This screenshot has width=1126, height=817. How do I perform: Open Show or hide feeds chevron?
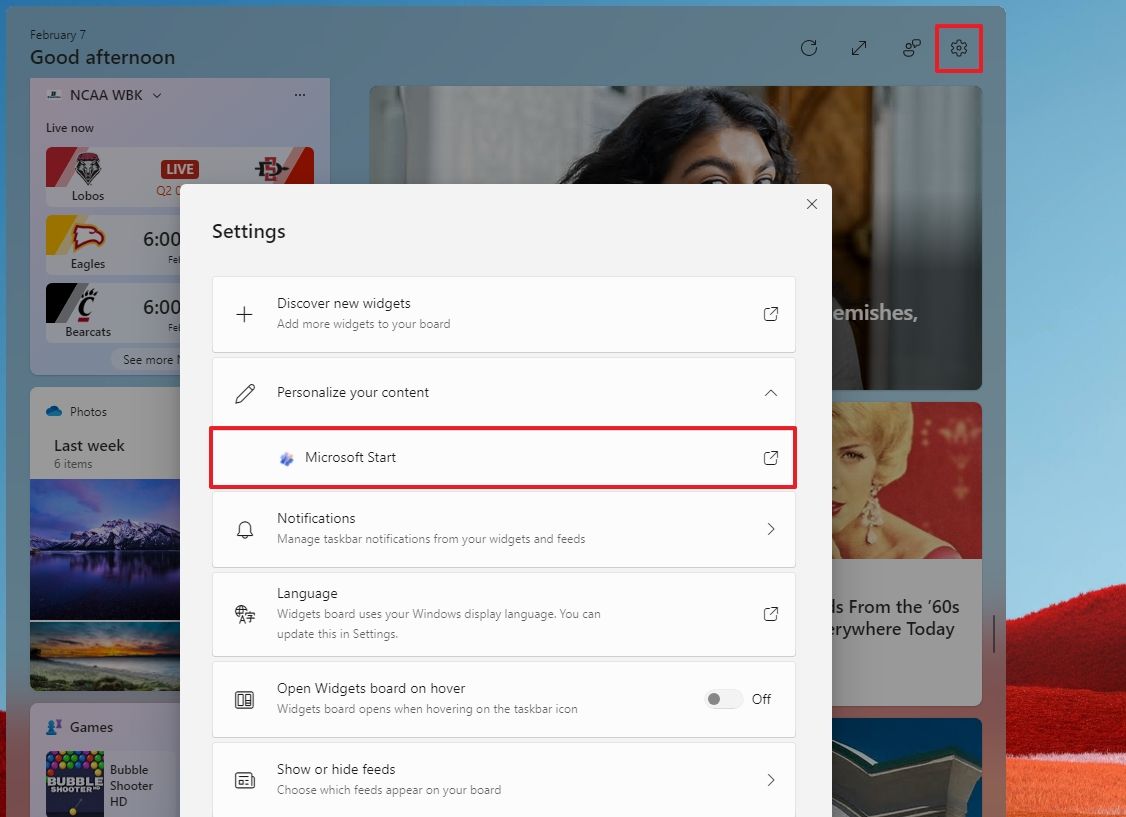tap(771, 780)
